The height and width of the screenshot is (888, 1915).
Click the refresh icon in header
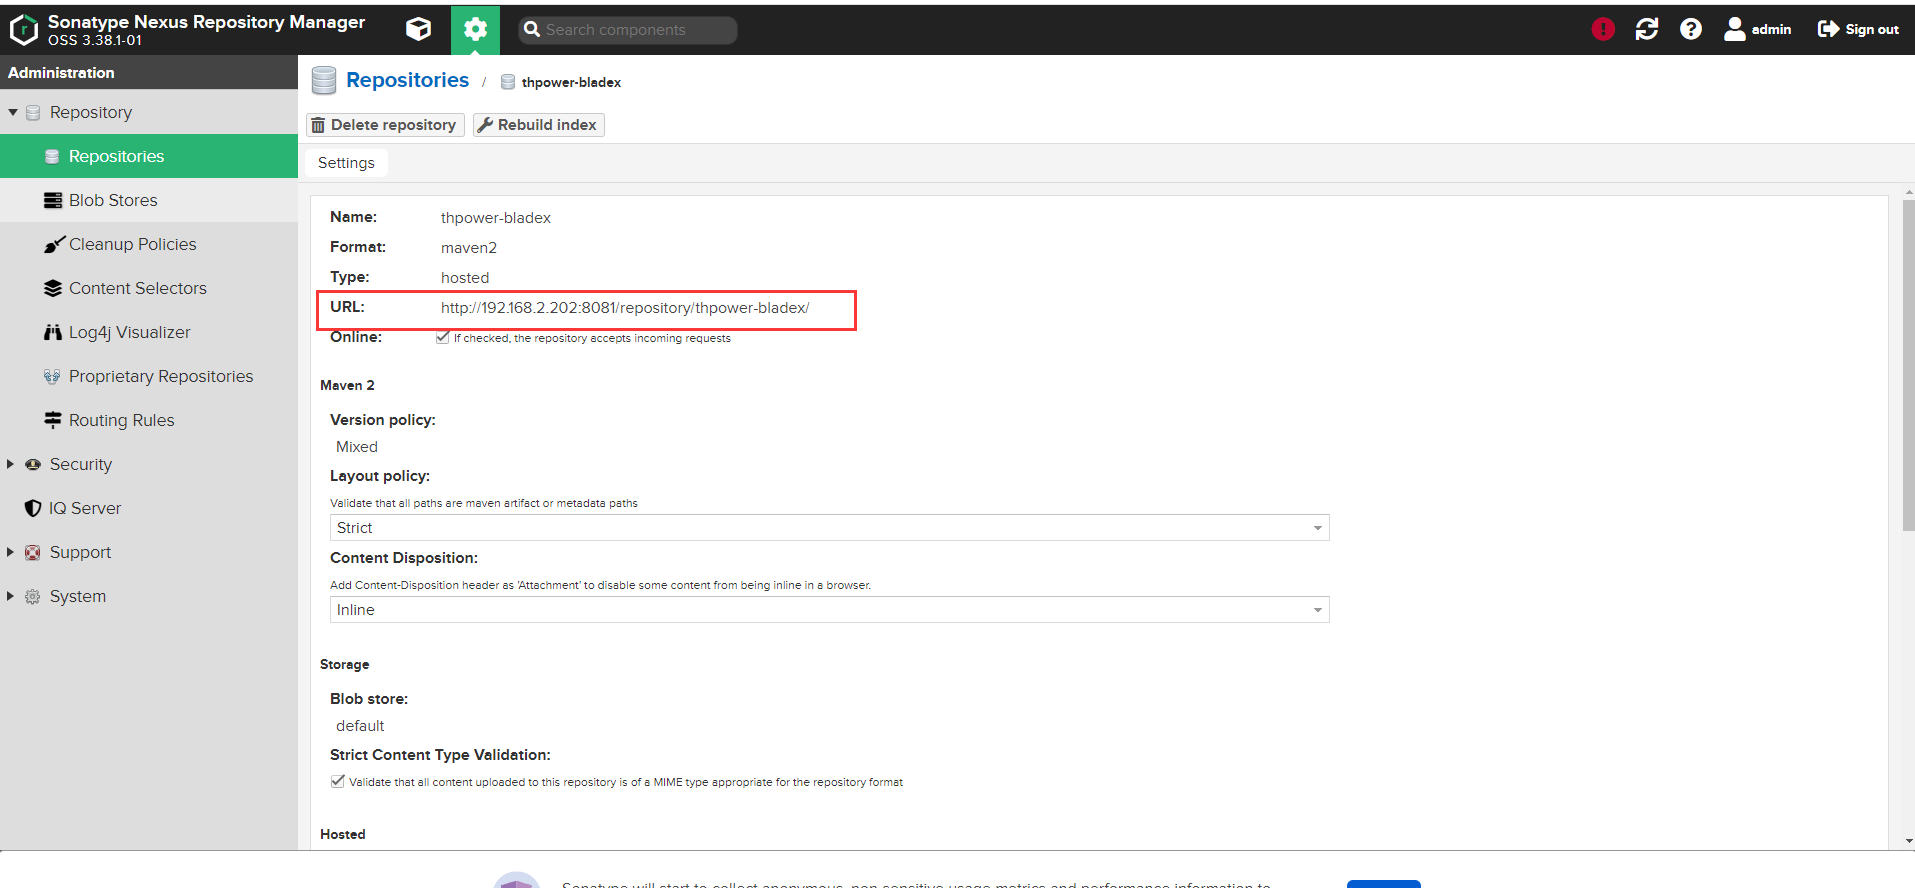(x=1647, y=29)
